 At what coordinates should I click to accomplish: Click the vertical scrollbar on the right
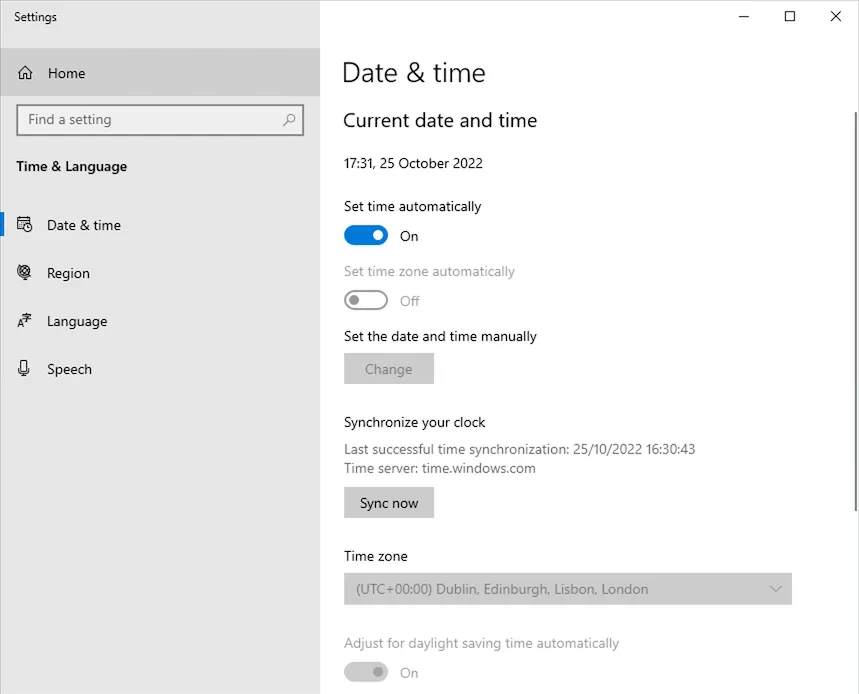pyautogui.click(x=856, y=311)
